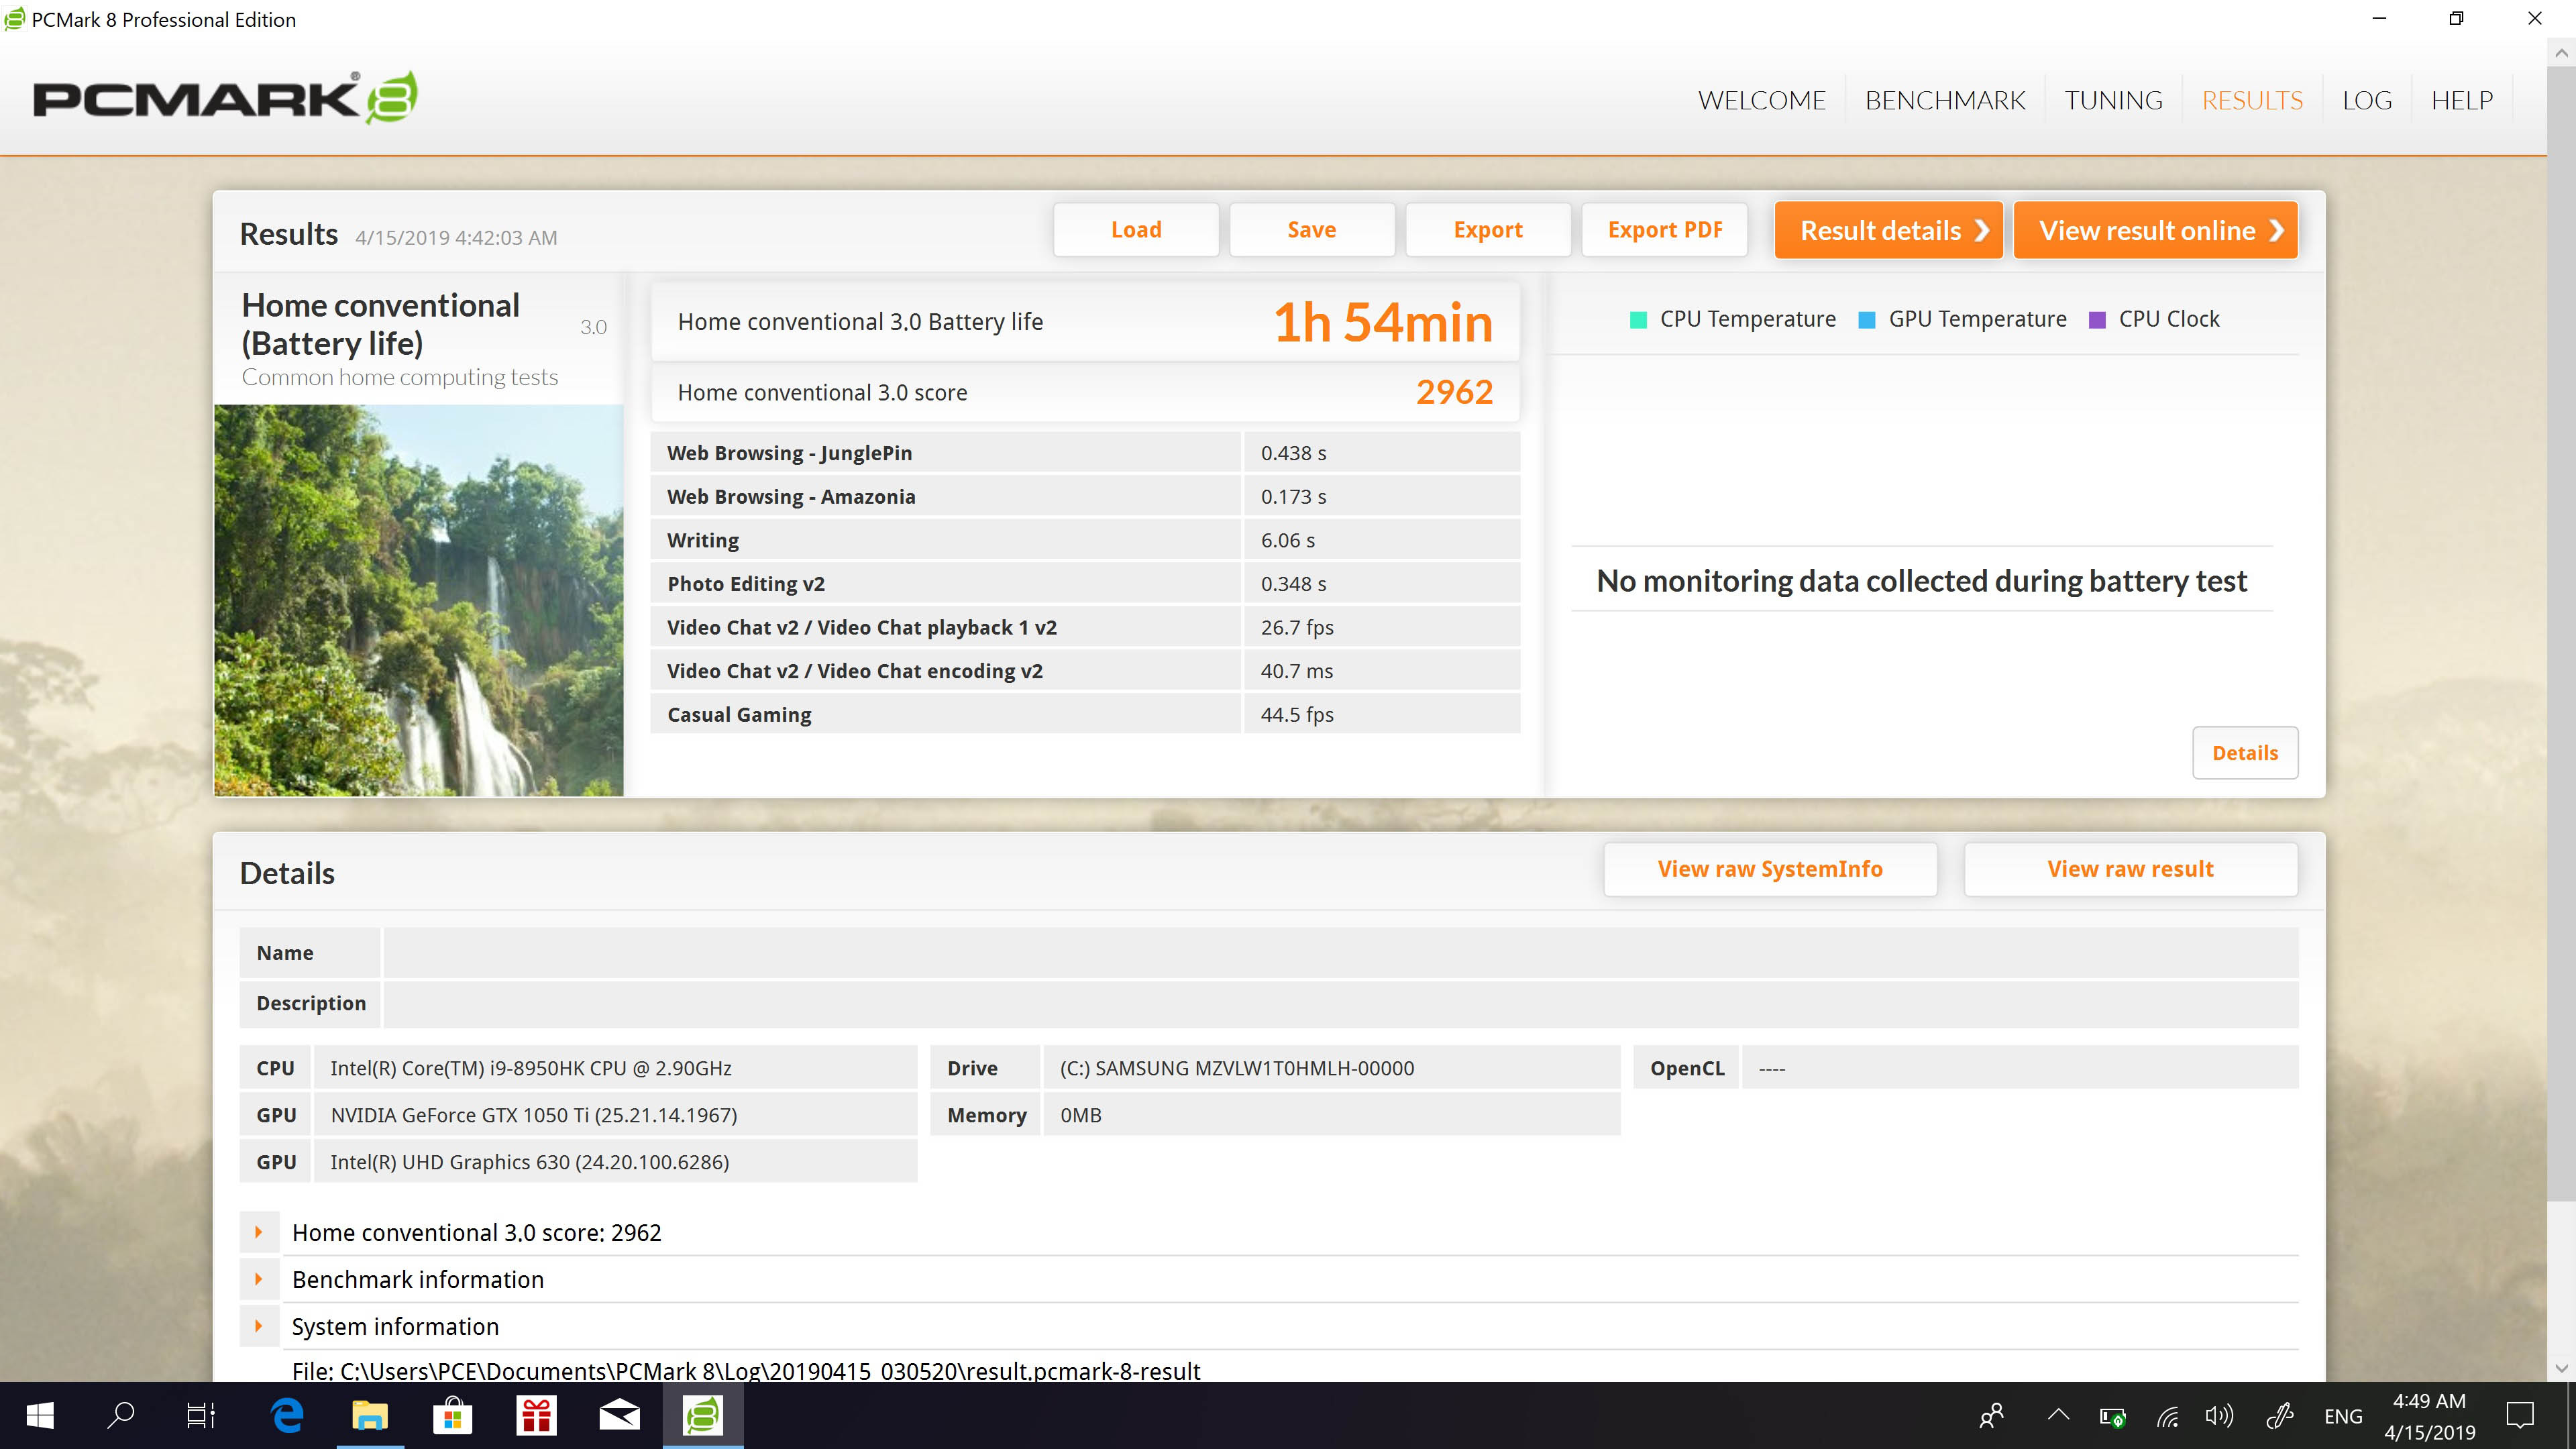
Task: Click into the Name field
Action: 1340,953
